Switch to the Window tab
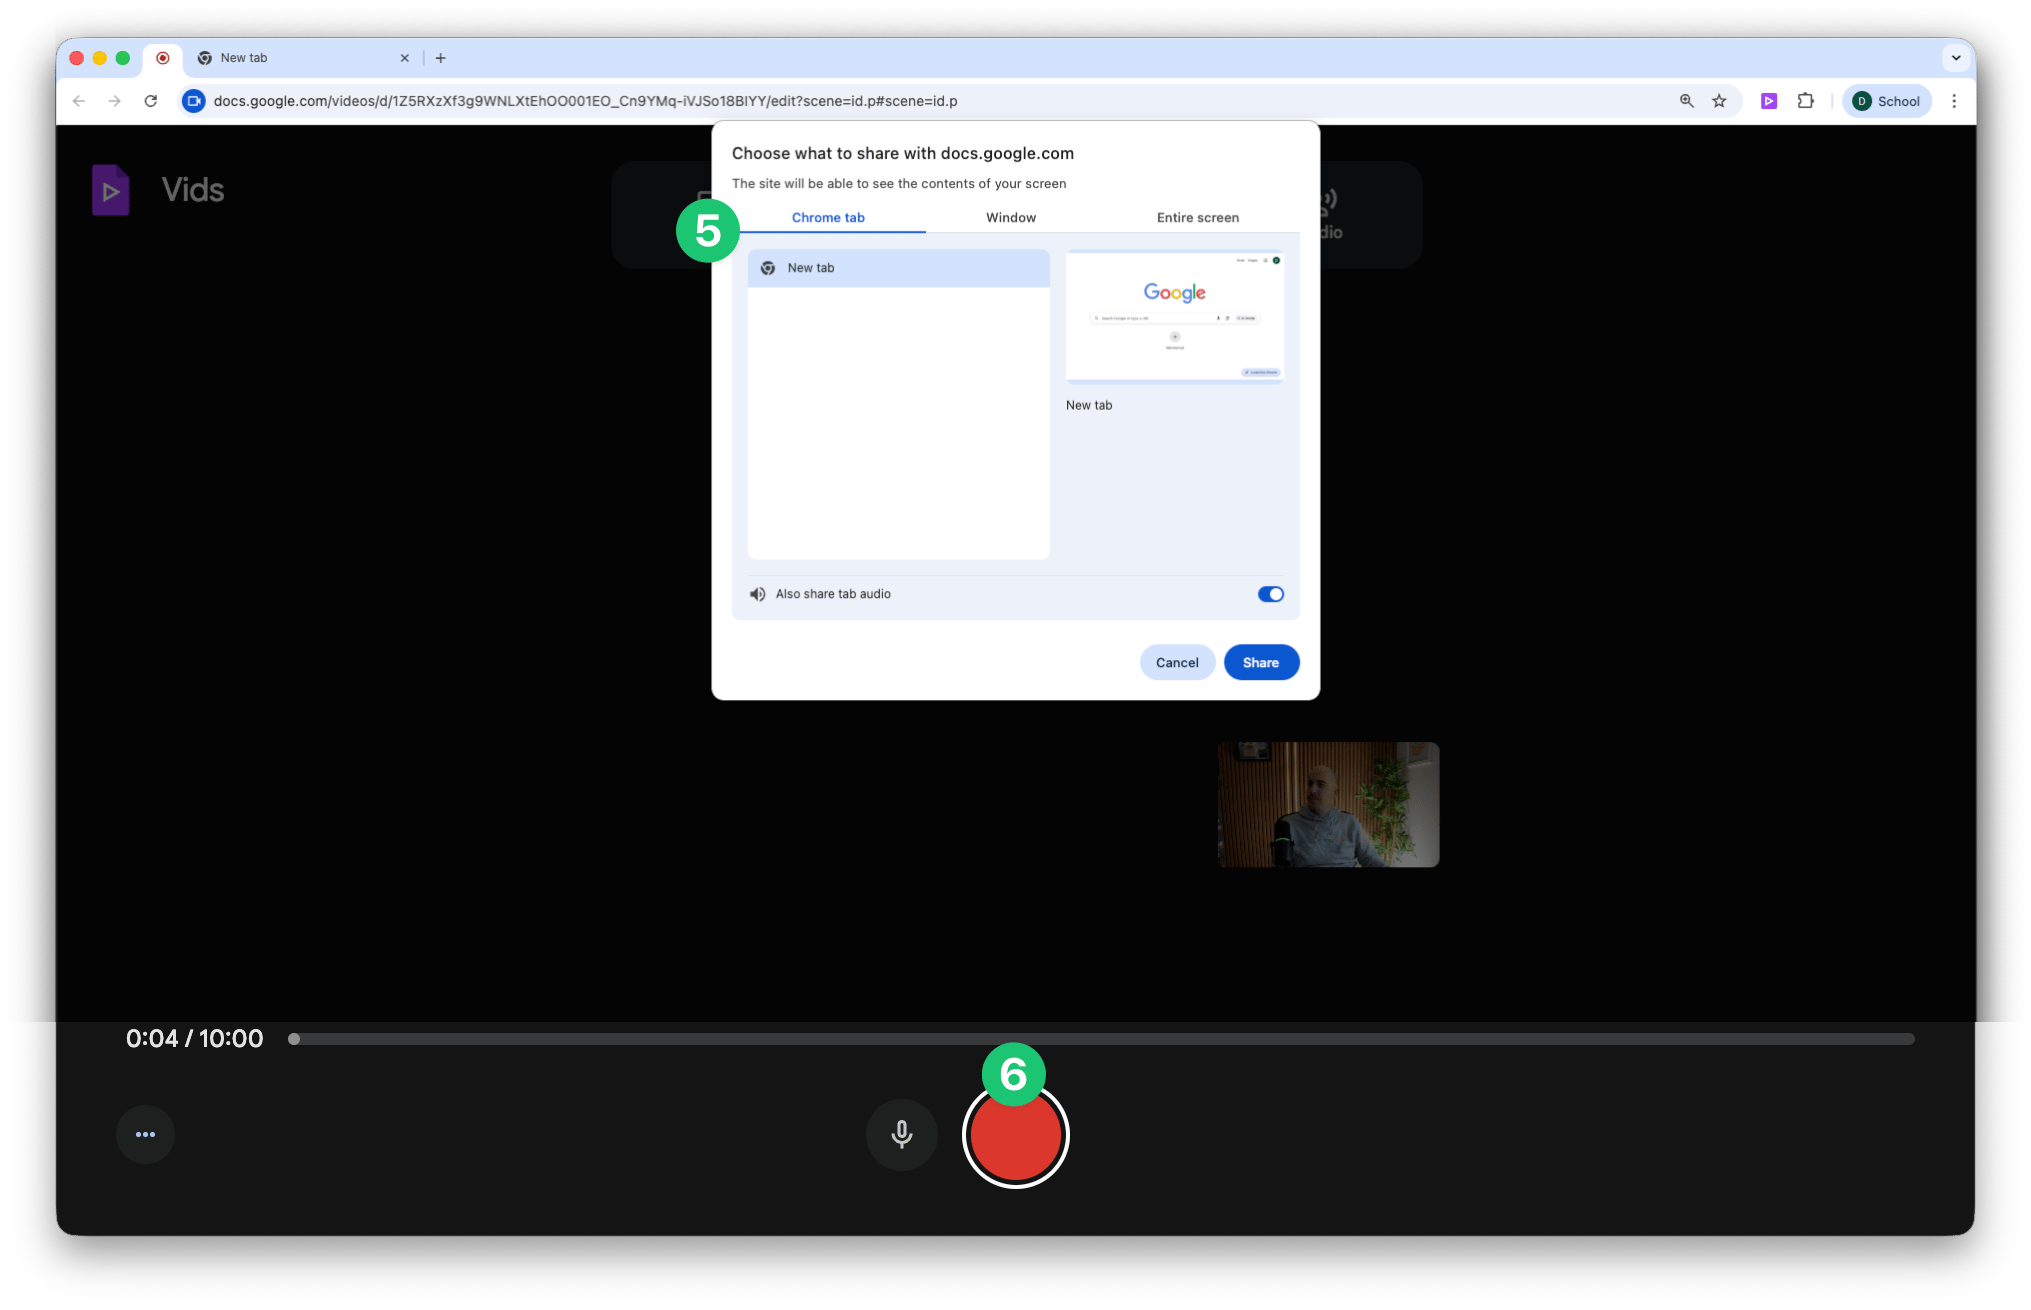This screenshot has height=1310, width=2031. (1011, 217)
